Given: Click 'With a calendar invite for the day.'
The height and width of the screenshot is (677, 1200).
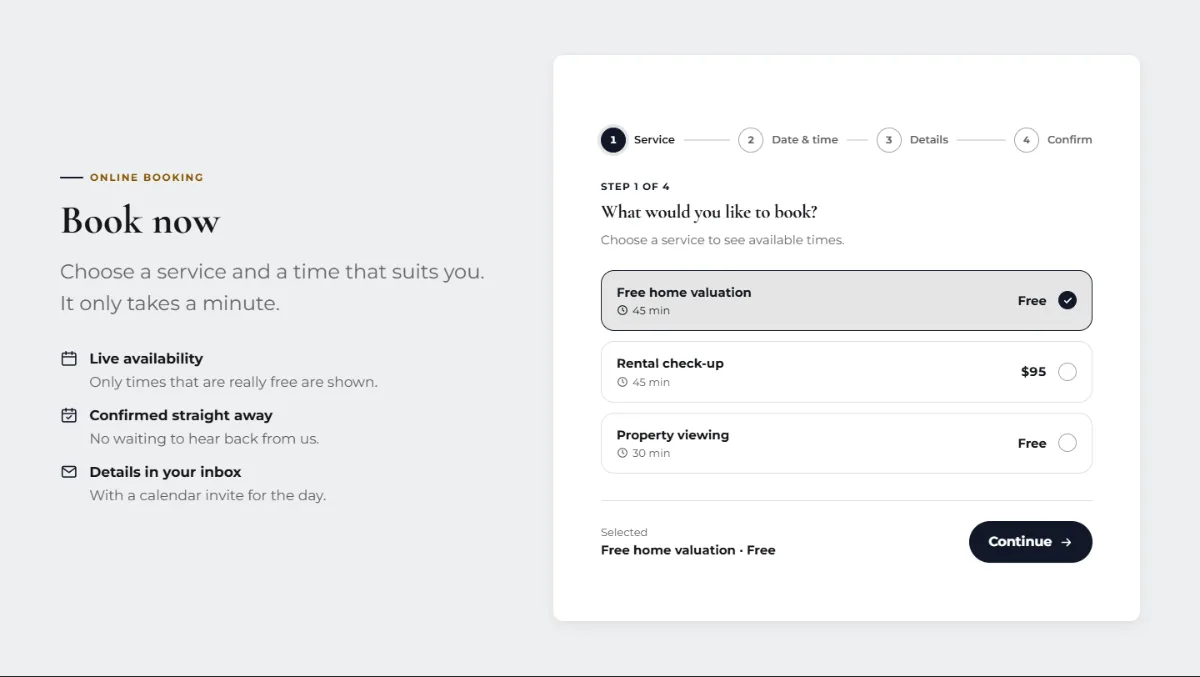Looking at the screenshot, I should 208,495.
